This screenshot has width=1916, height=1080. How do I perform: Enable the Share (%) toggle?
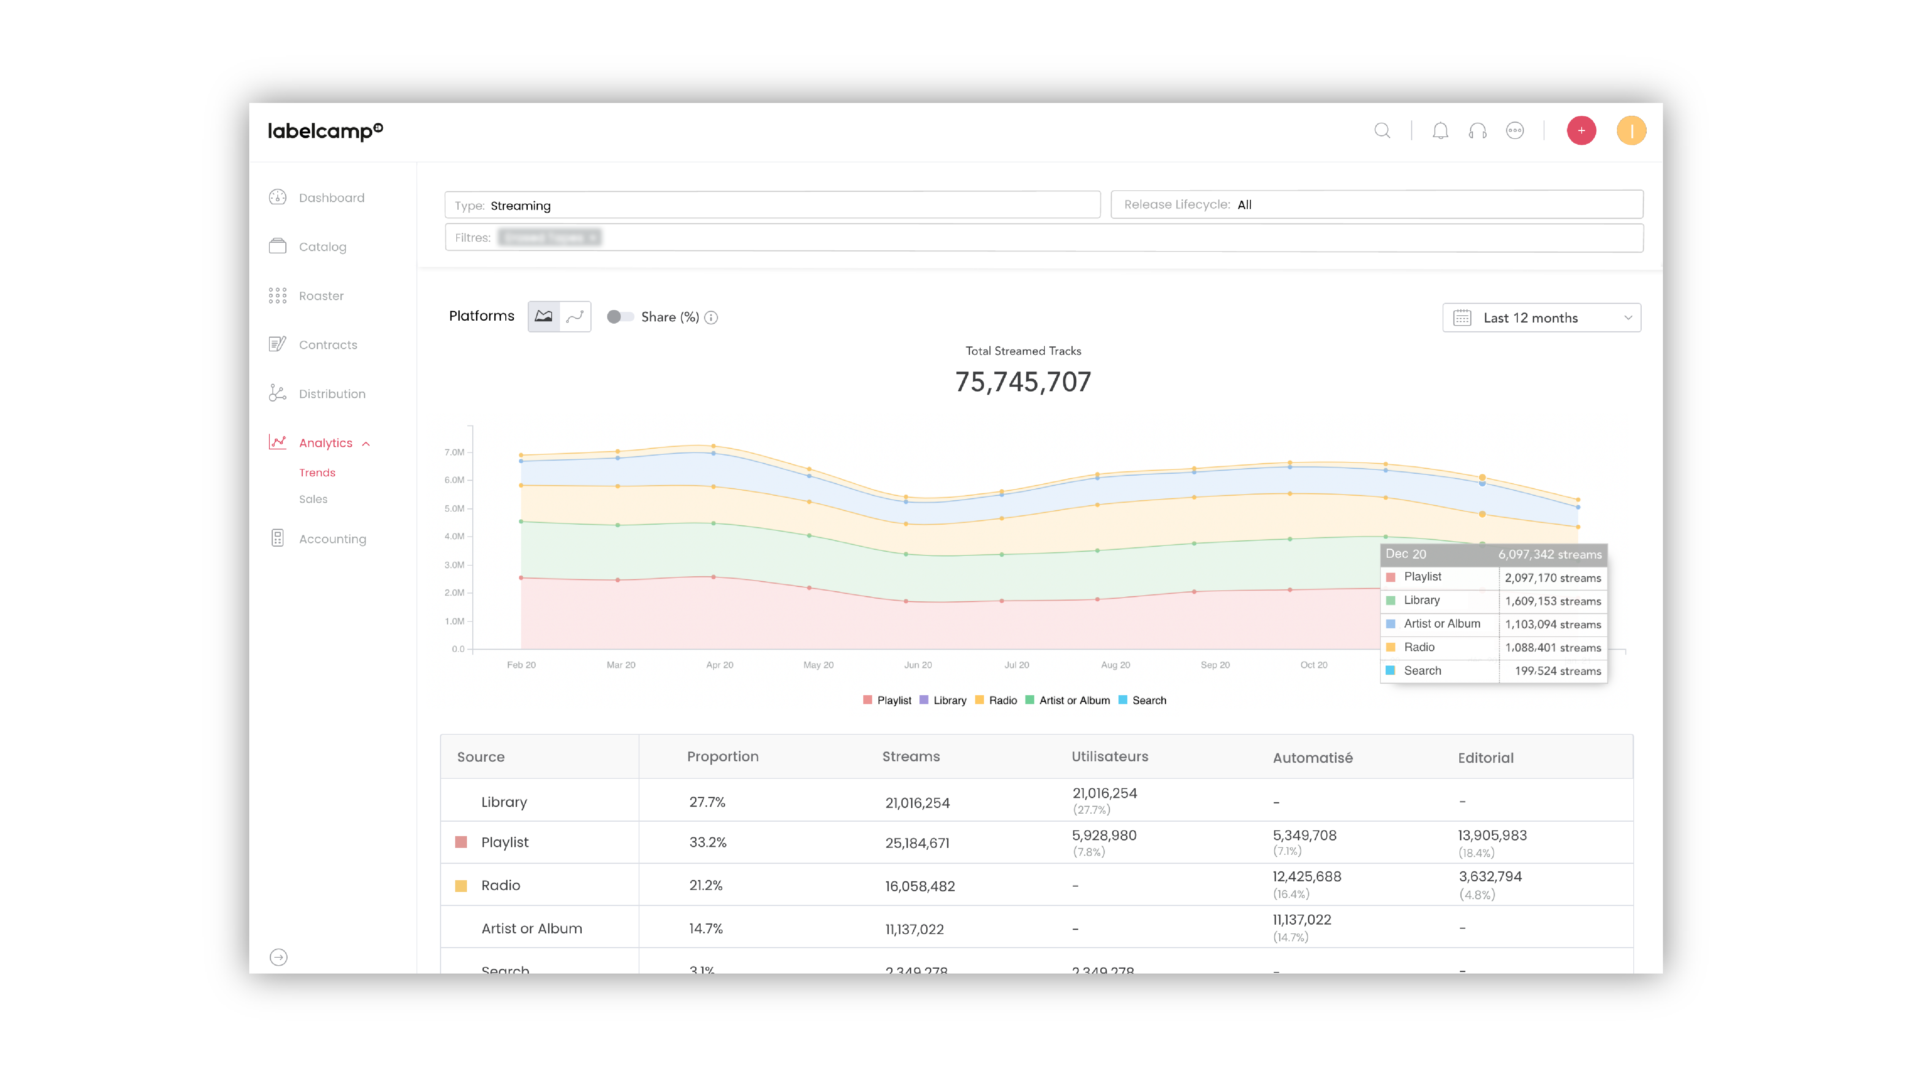point(620,317)
